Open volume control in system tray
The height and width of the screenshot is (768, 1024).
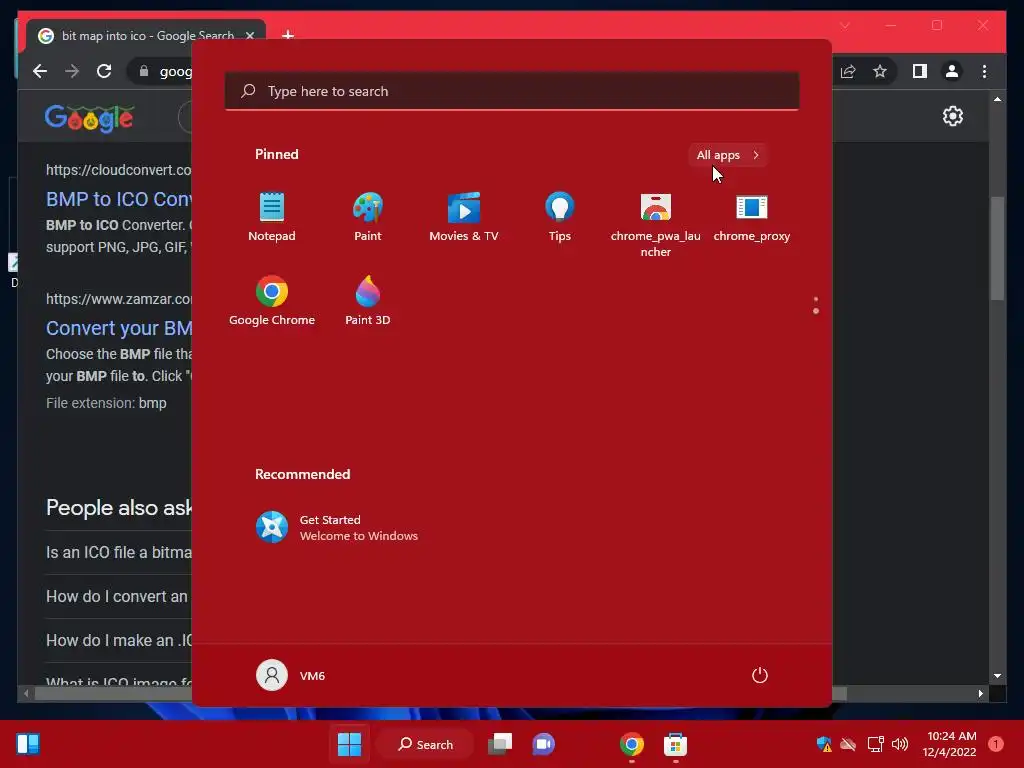pos(900,744)
